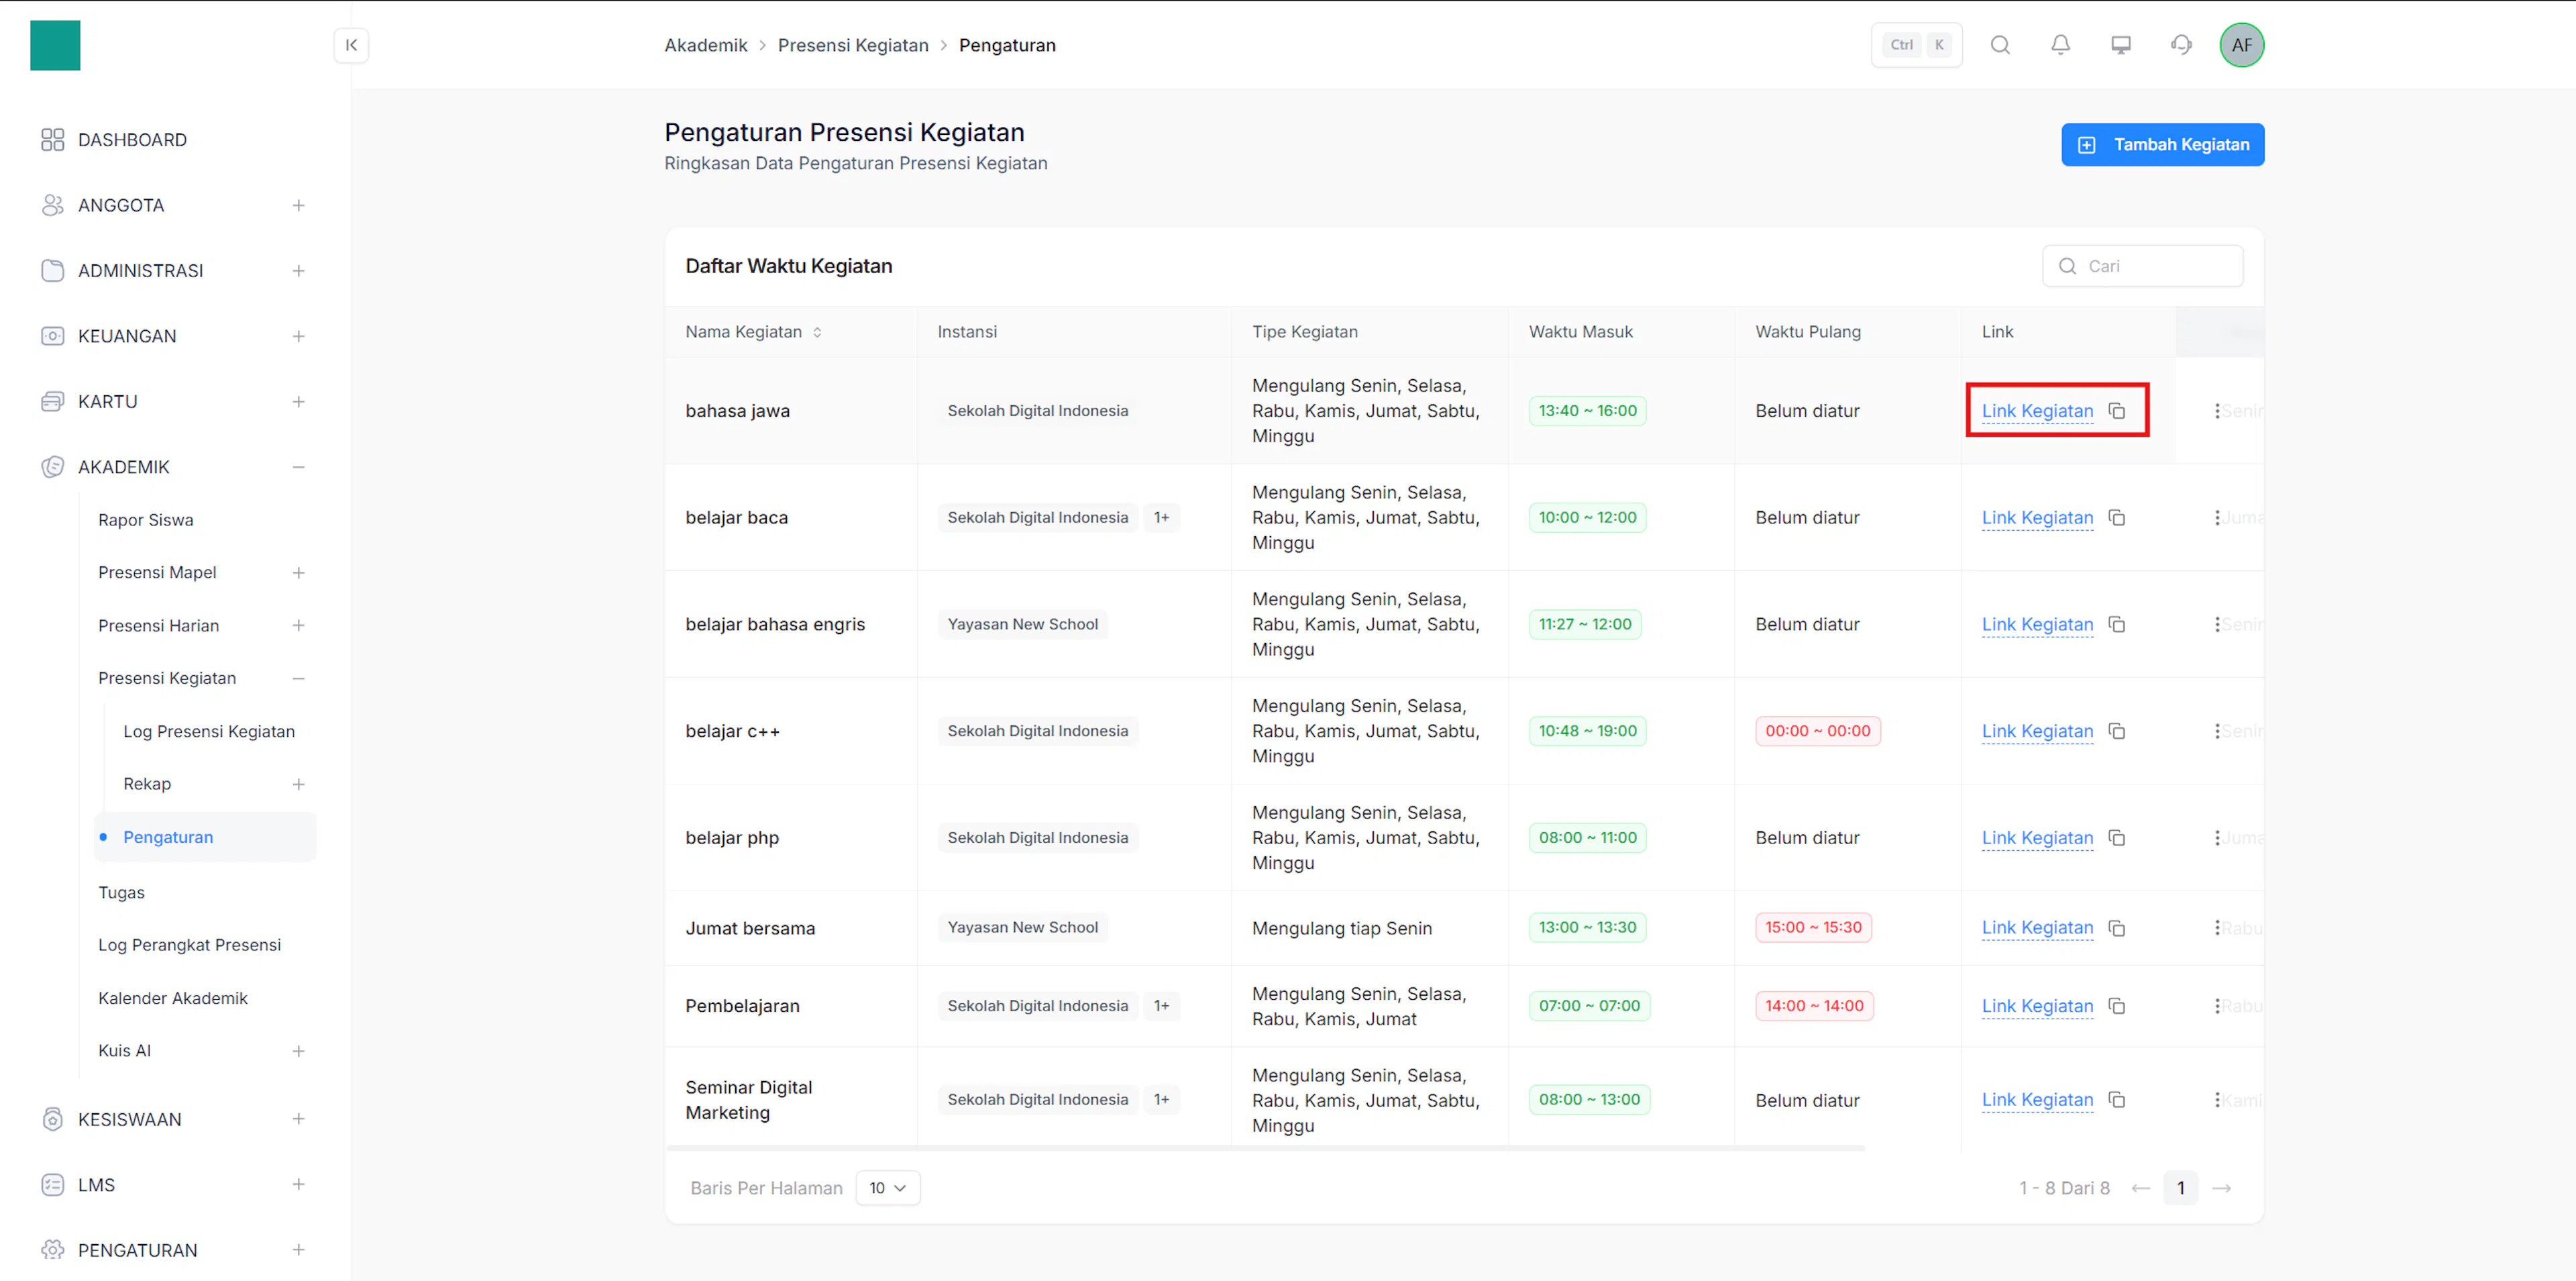Click the Cari search input field
Viewport: 2576px width, 1281px height.
pos(2142,266)
